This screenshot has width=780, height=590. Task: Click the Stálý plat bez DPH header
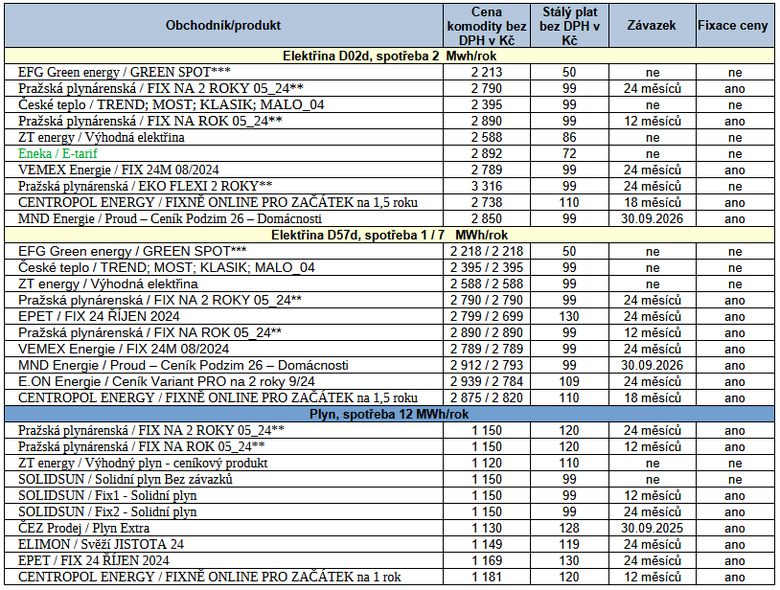(x=569, y=26)
